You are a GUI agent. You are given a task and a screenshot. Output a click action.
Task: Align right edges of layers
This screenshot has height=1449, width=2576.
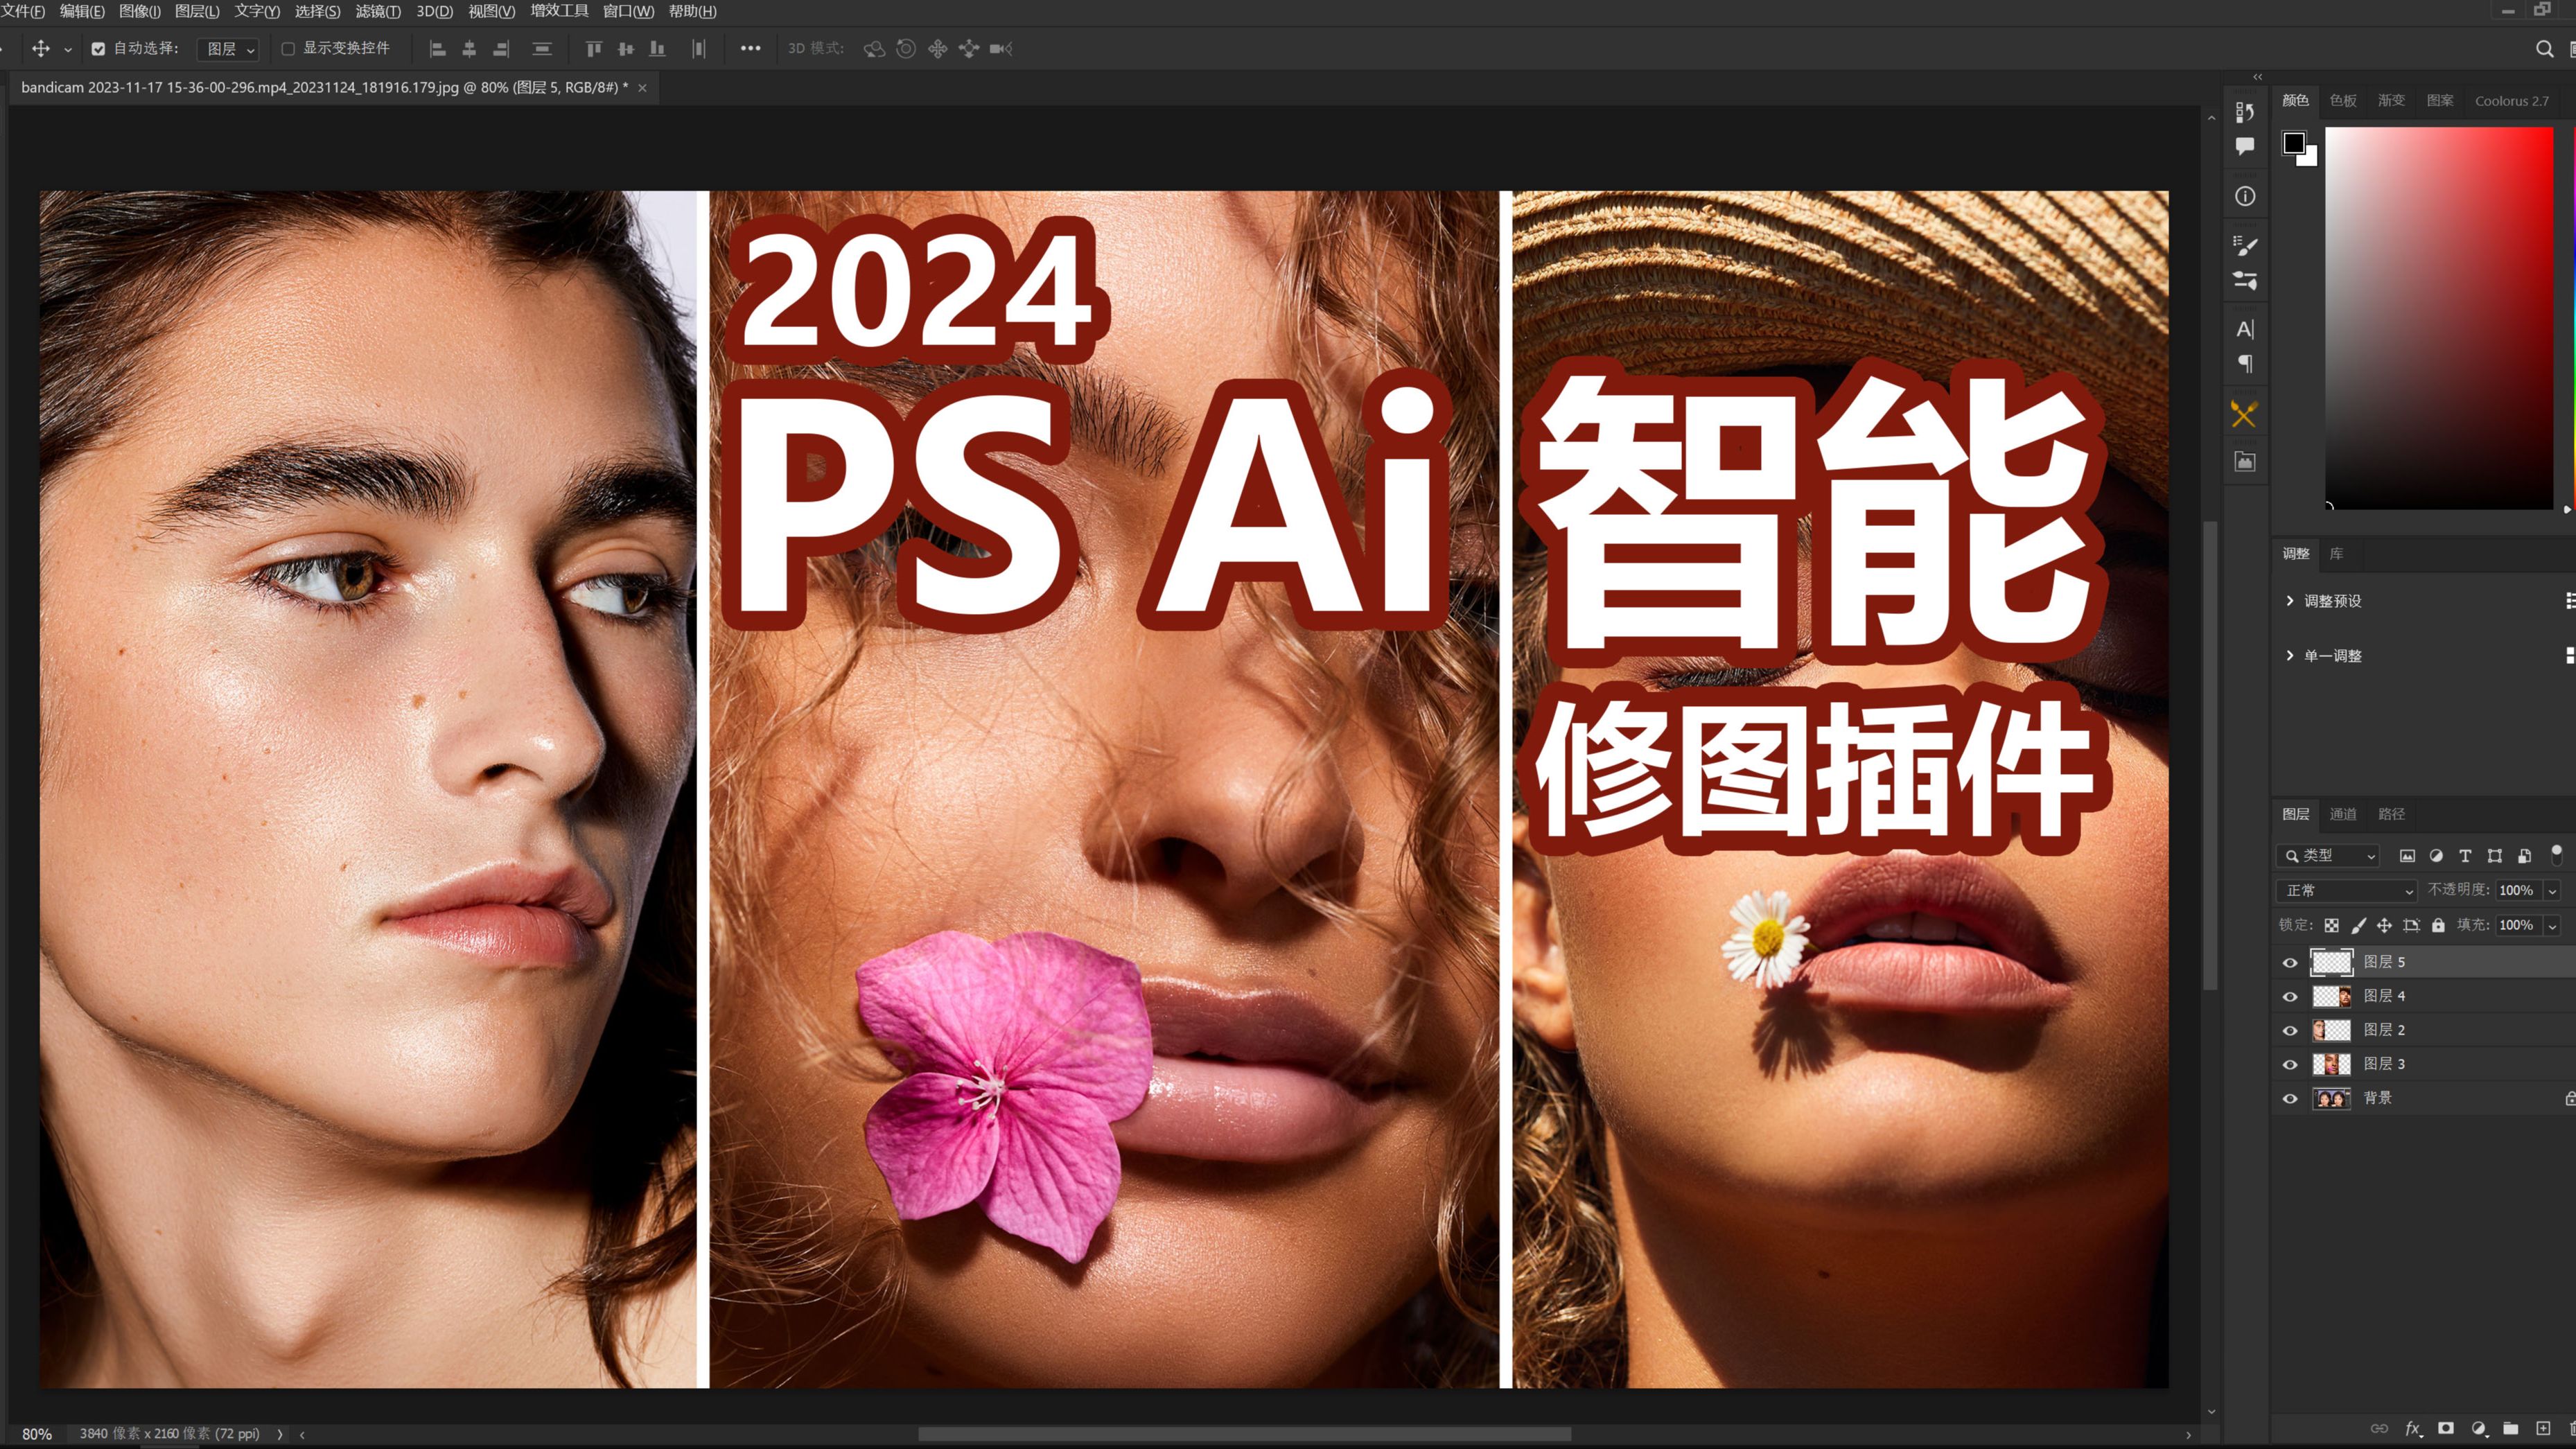501,48
